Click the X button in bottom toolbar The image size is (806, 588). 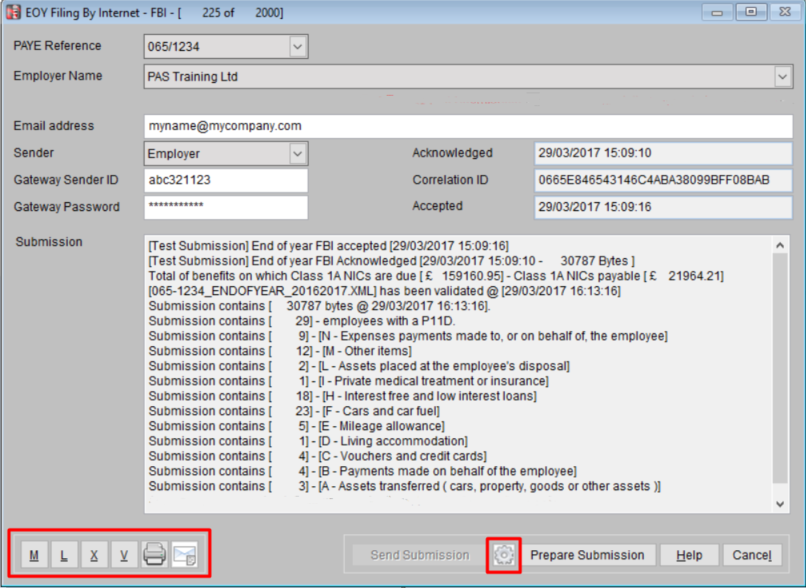pos(94,555)
